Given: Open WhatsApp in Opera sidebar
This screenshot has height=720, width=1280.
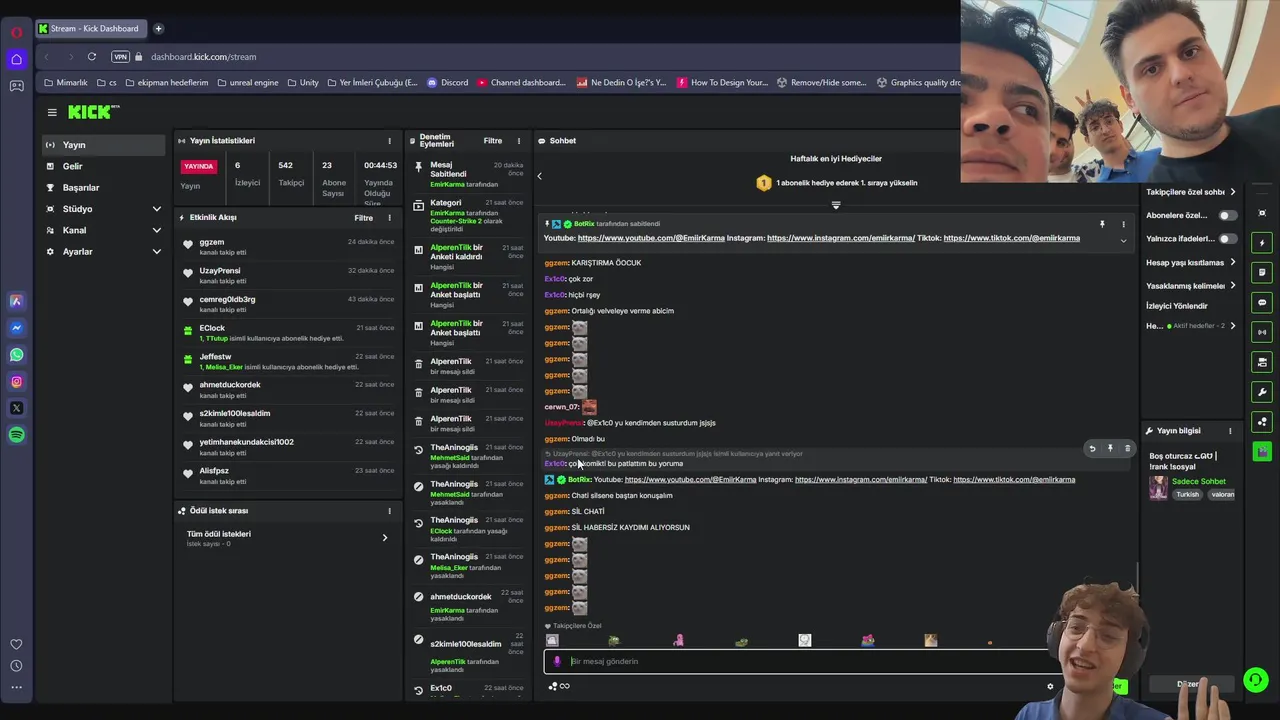Looking at the screenshot, I should 16,355.
